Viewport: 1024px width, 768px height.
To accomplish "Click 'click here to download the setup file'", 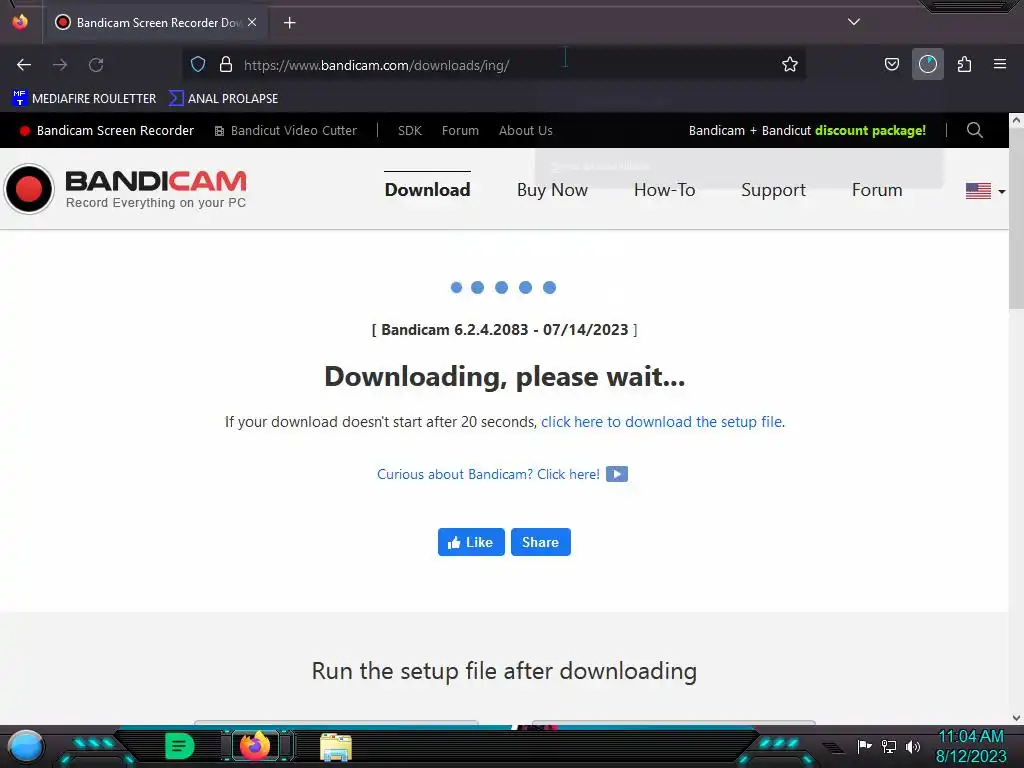I will [x=661, y=422].
